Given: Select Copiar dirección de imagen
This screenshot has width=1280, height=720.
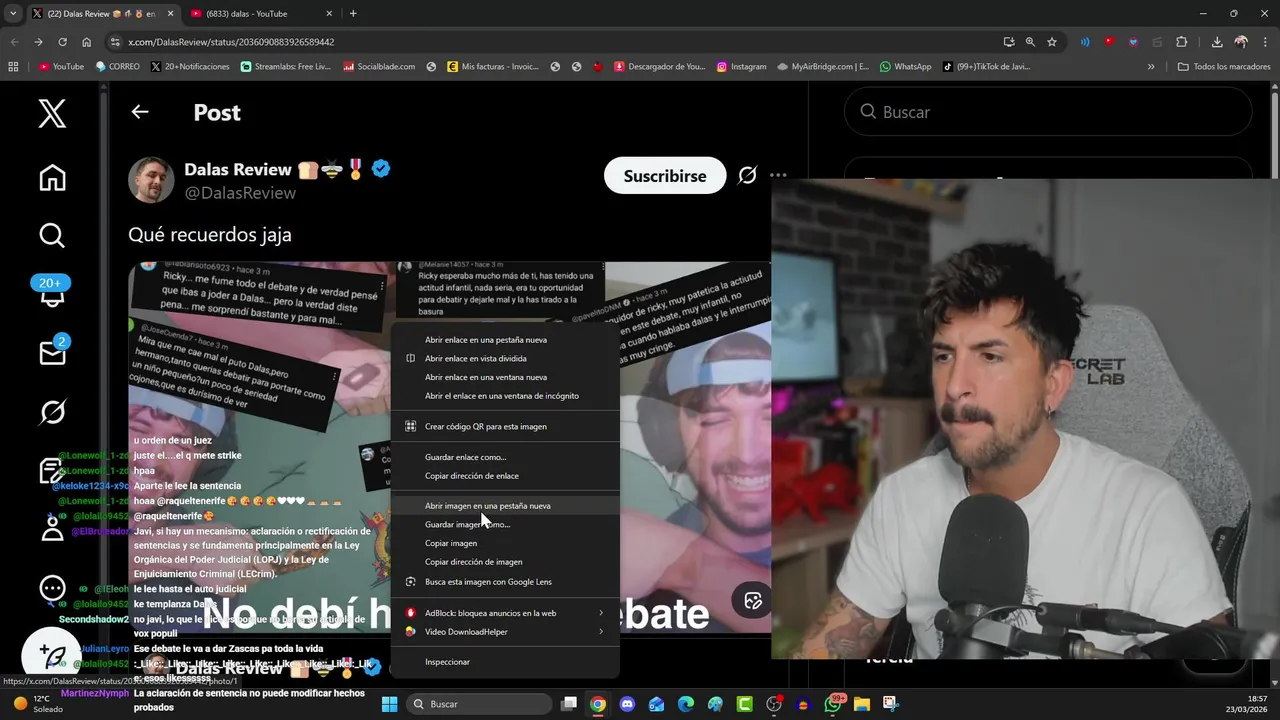Looking at the screenshot, I should click(474, 562).
